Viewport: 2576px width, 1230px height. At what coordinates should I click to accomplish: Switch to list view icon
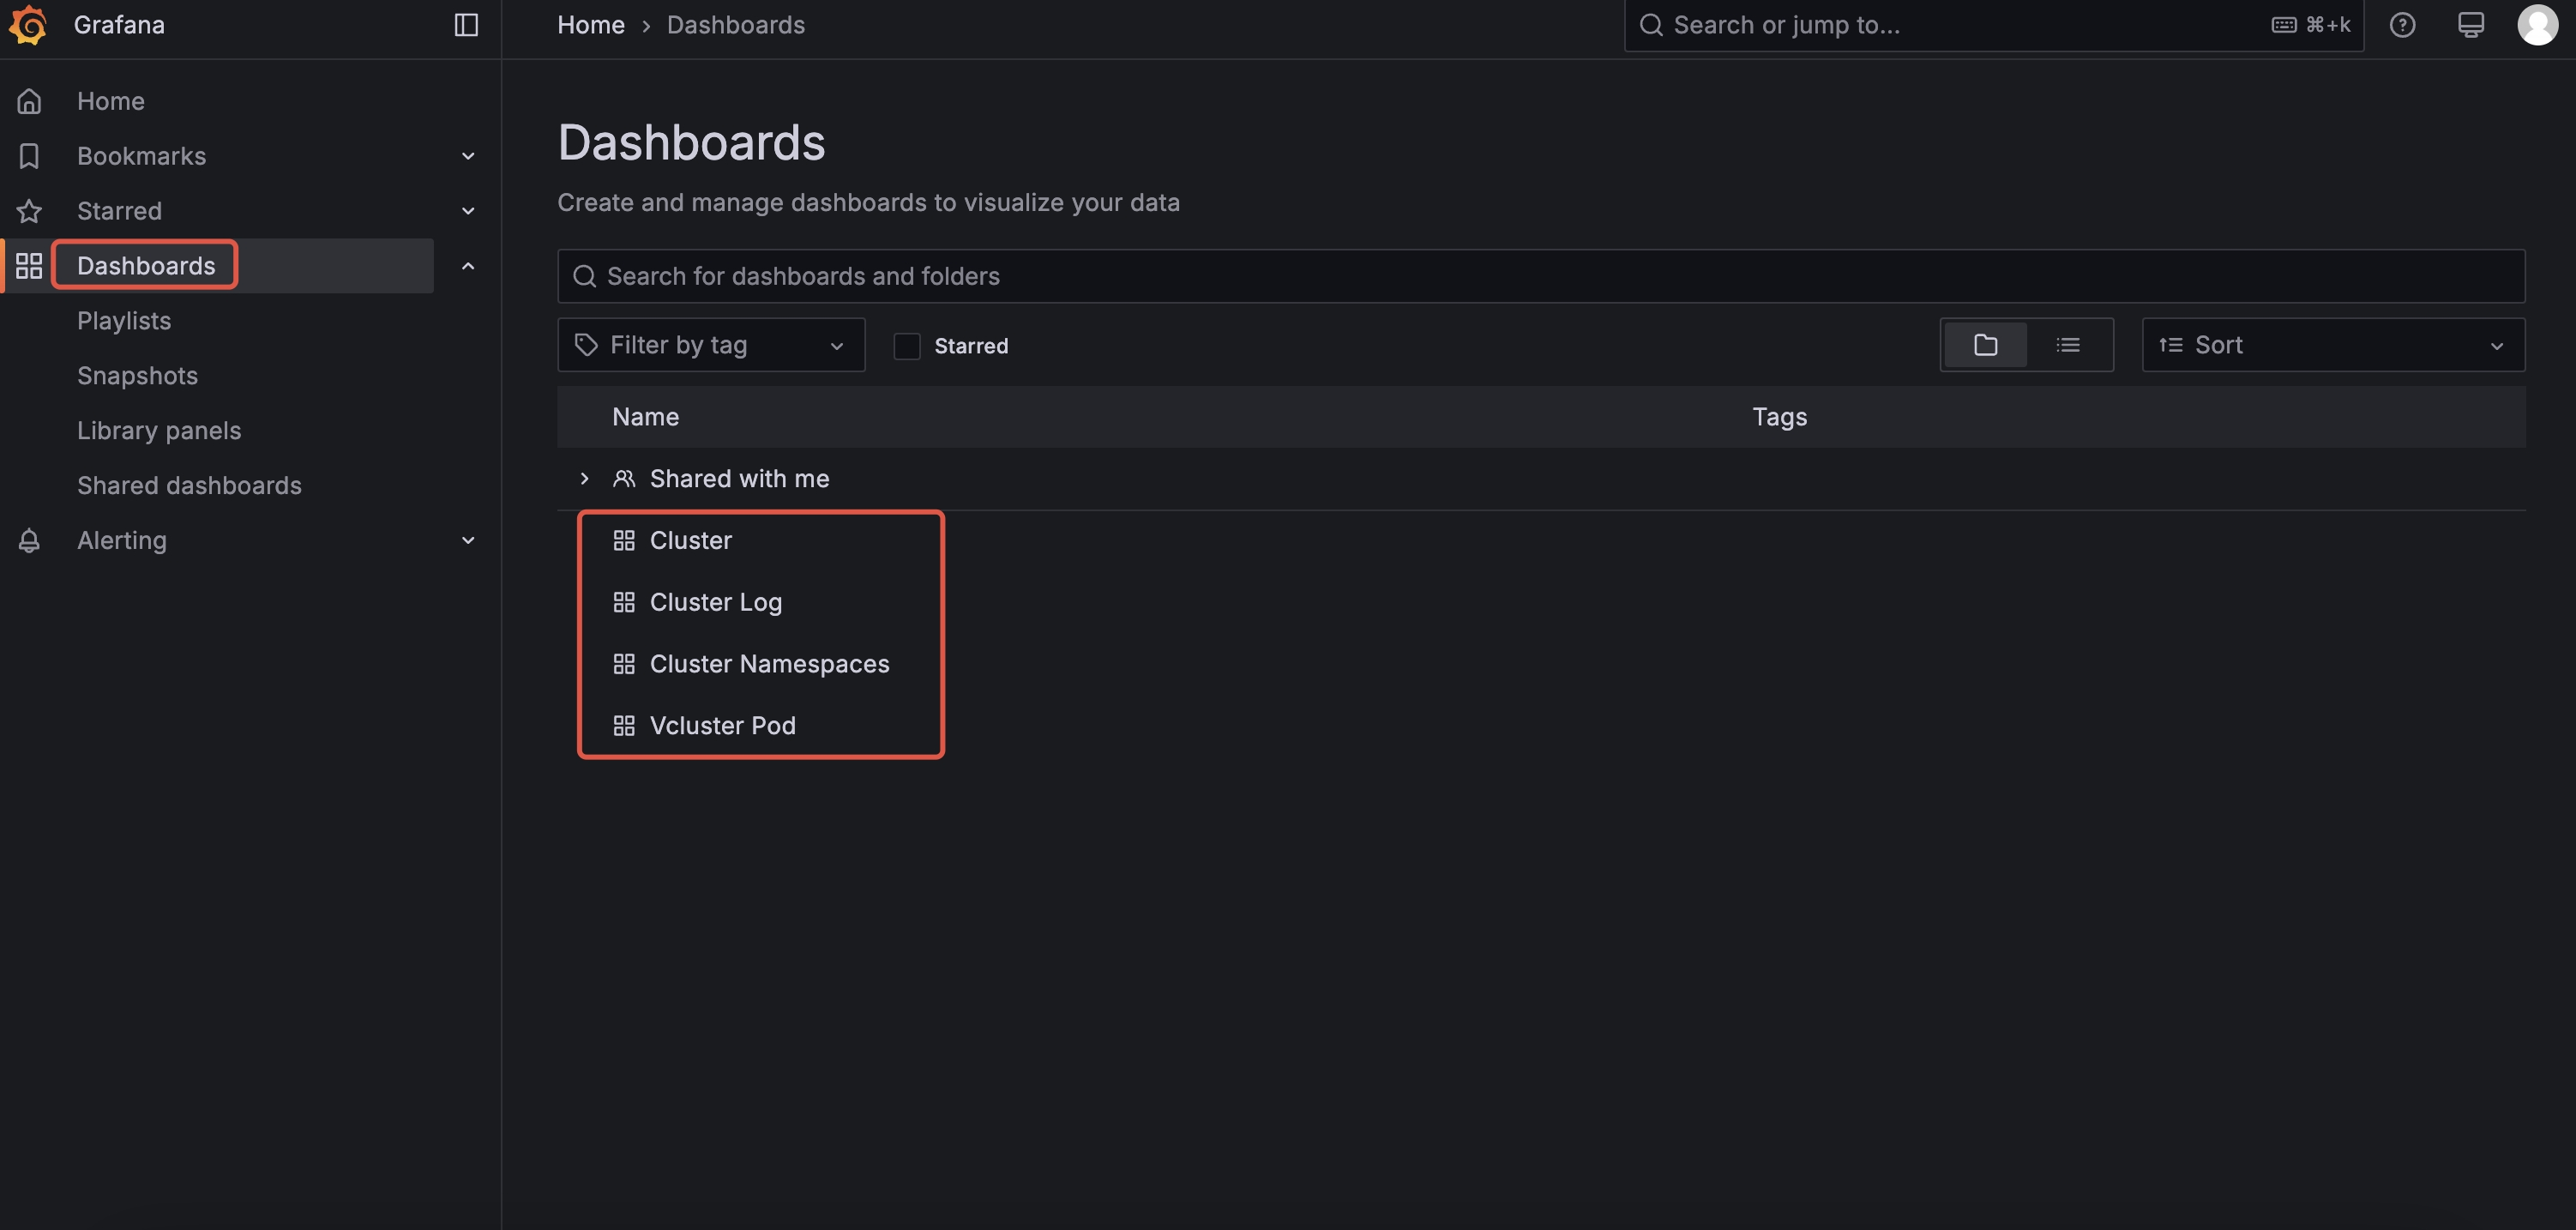pos(2068,345)
